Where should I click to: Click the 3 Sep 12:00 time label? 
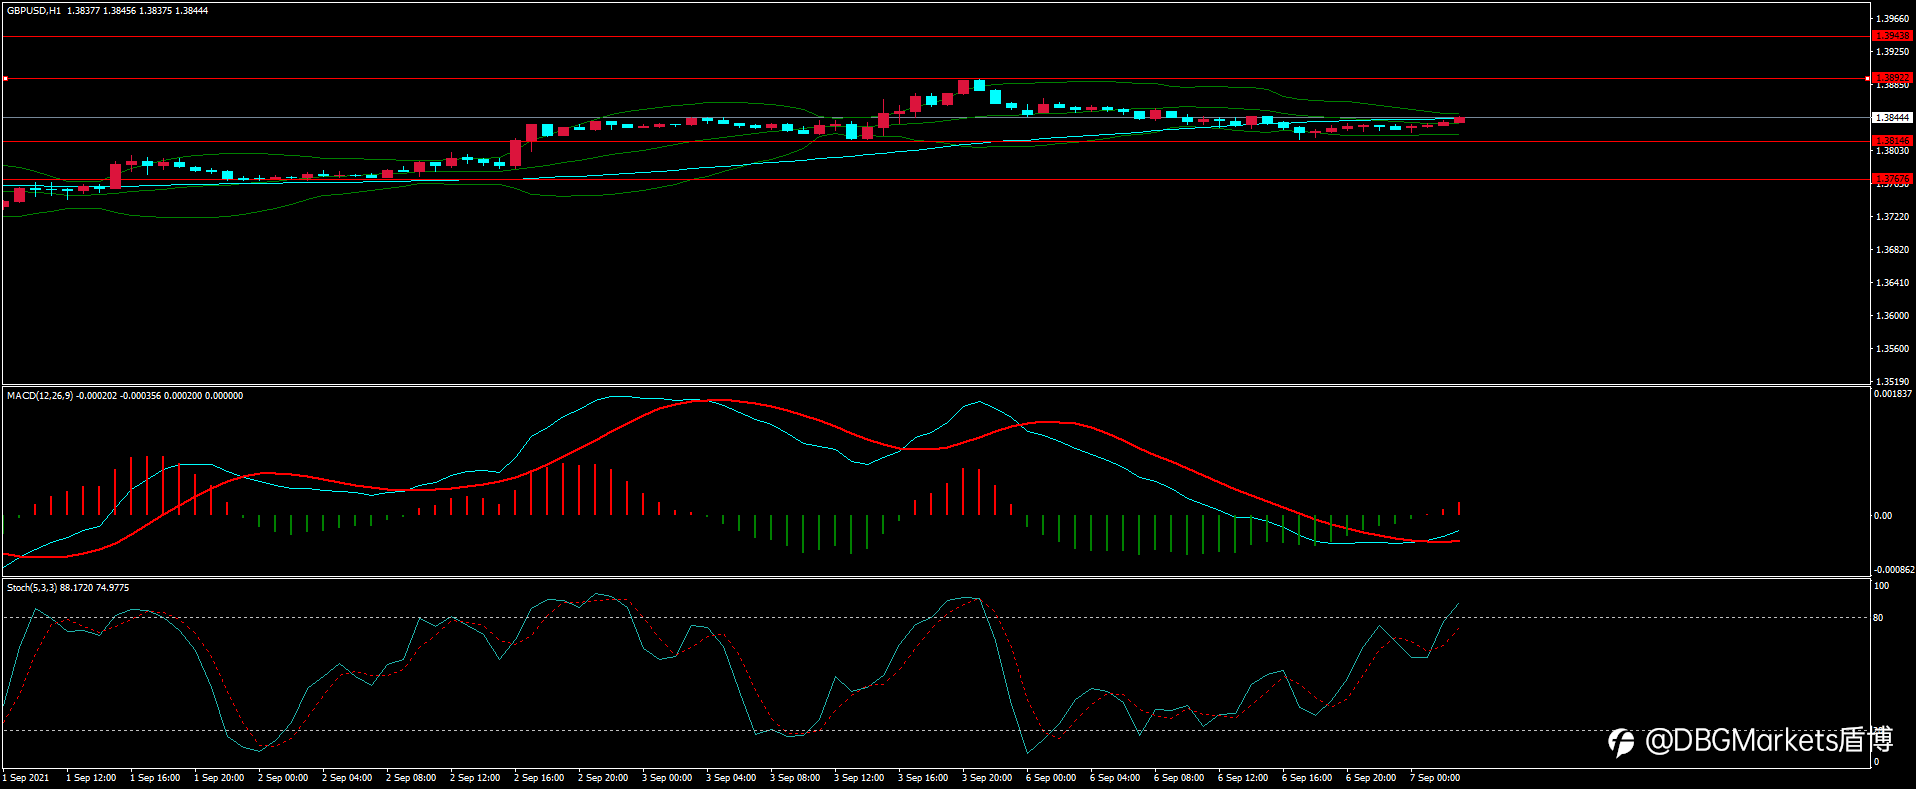click(859, 778)
